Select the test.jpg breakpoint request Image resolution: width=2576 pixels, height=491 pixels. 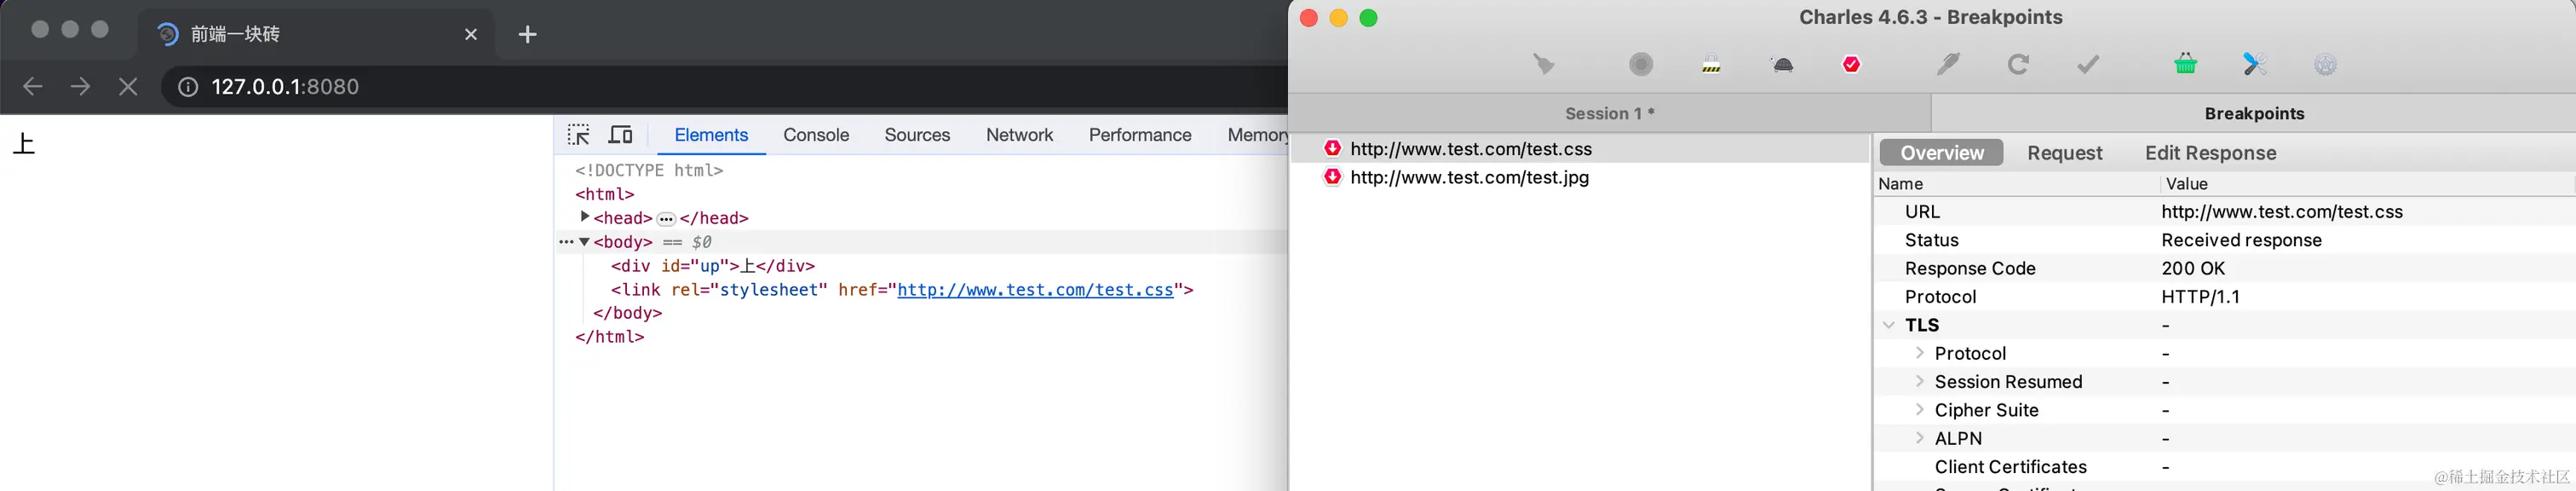pos(1469,178)
